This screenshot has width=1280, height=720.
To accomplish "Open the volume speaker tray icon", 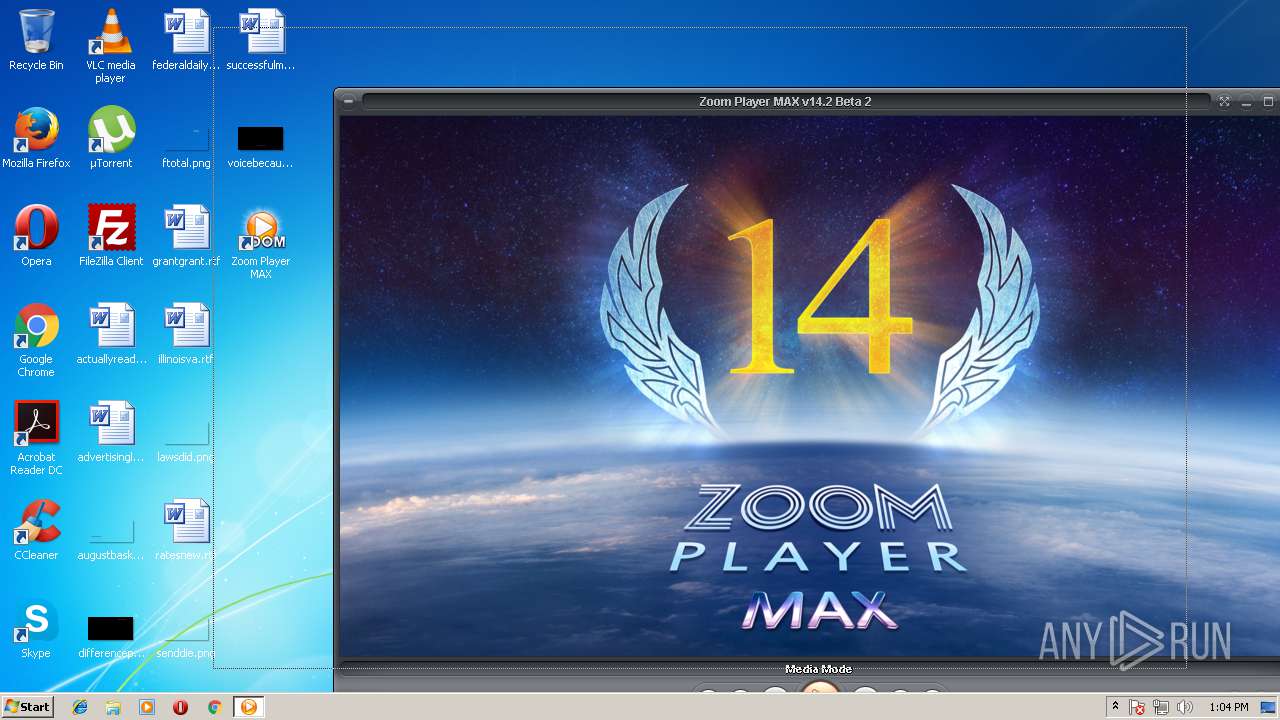I will (x=1185, y=708).
